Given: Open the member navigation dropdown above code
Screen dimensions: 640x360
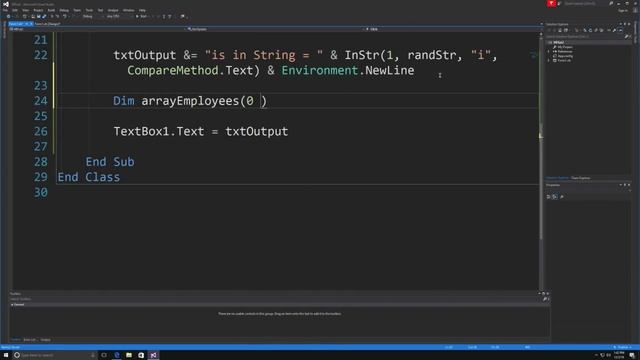Looking at the screenshot, I should [453, 29].
